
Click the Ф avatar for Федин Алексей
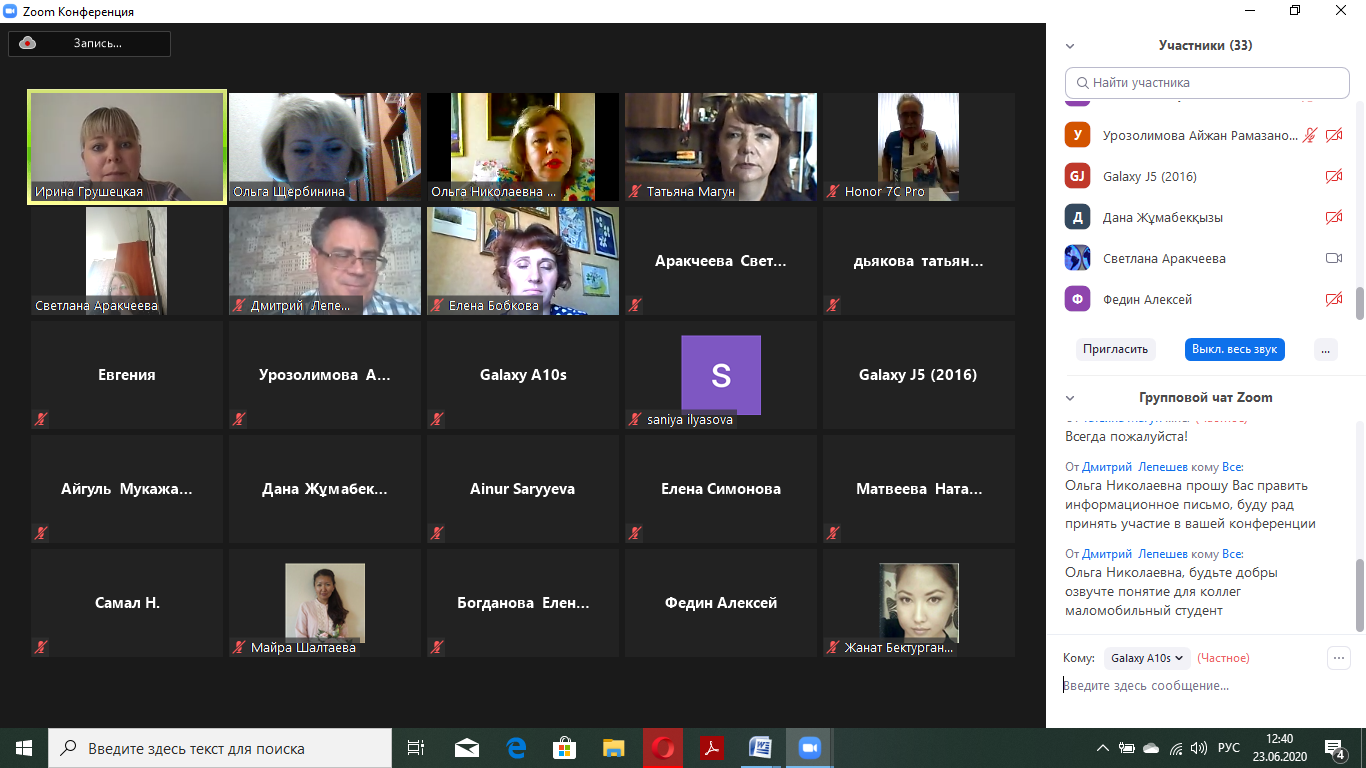pos(1077,299)
